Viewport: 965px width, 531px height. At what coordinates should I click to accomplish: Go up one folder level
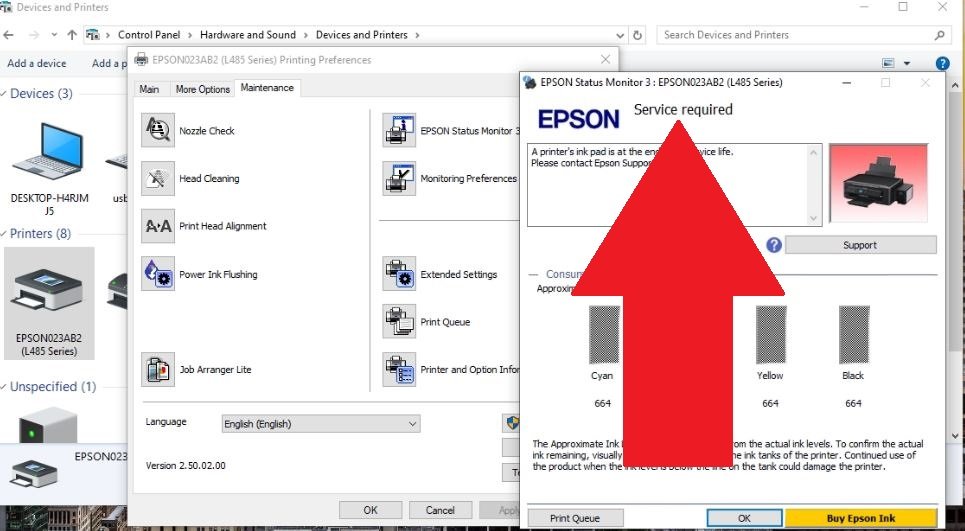point(72,35)
